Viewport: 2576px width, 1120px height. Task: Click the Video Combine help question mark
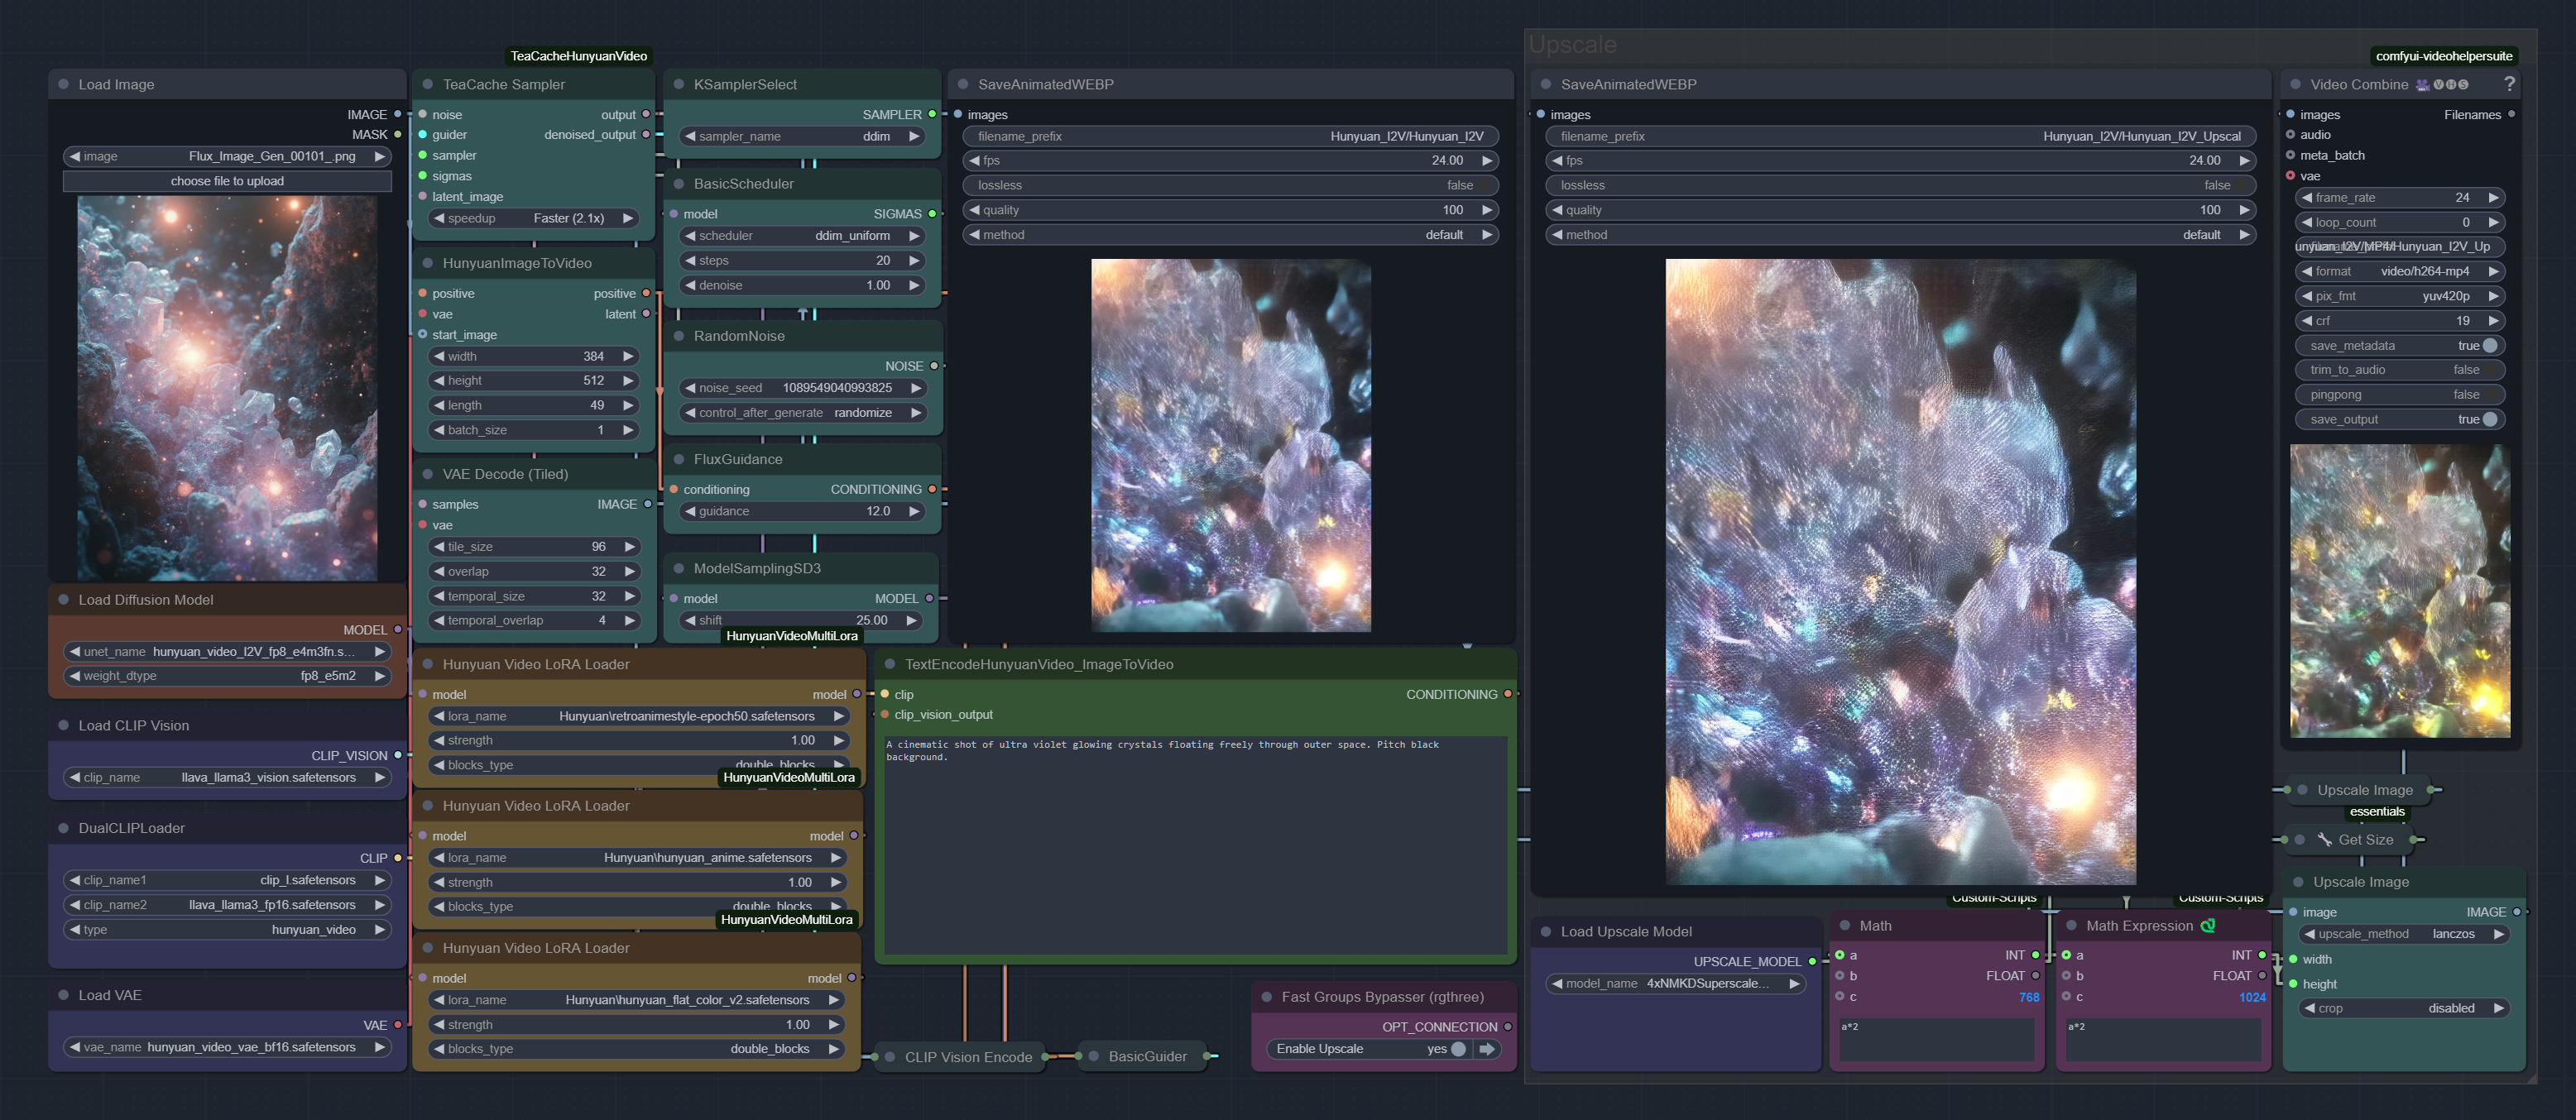pyautogui.click(x=2508, y=84)
